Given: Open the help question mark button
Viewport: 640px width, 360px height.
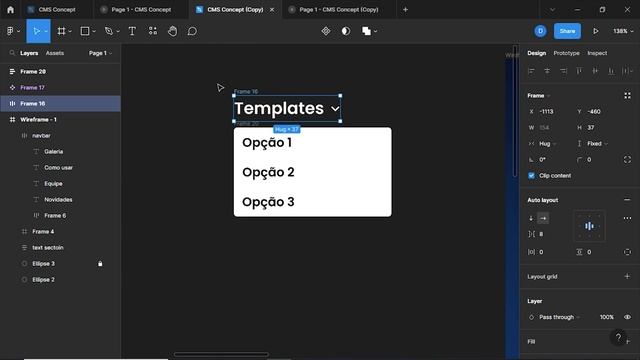Looking at the screenshot, I should pos(618,337).
